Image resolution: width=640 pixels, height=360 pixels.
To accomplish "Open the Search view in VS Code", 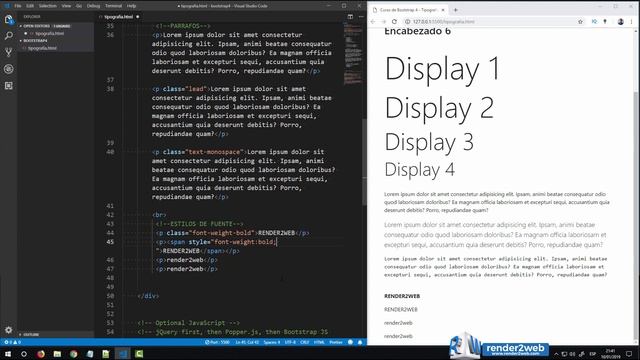I will pyautogui.click(x=9, y=36).
